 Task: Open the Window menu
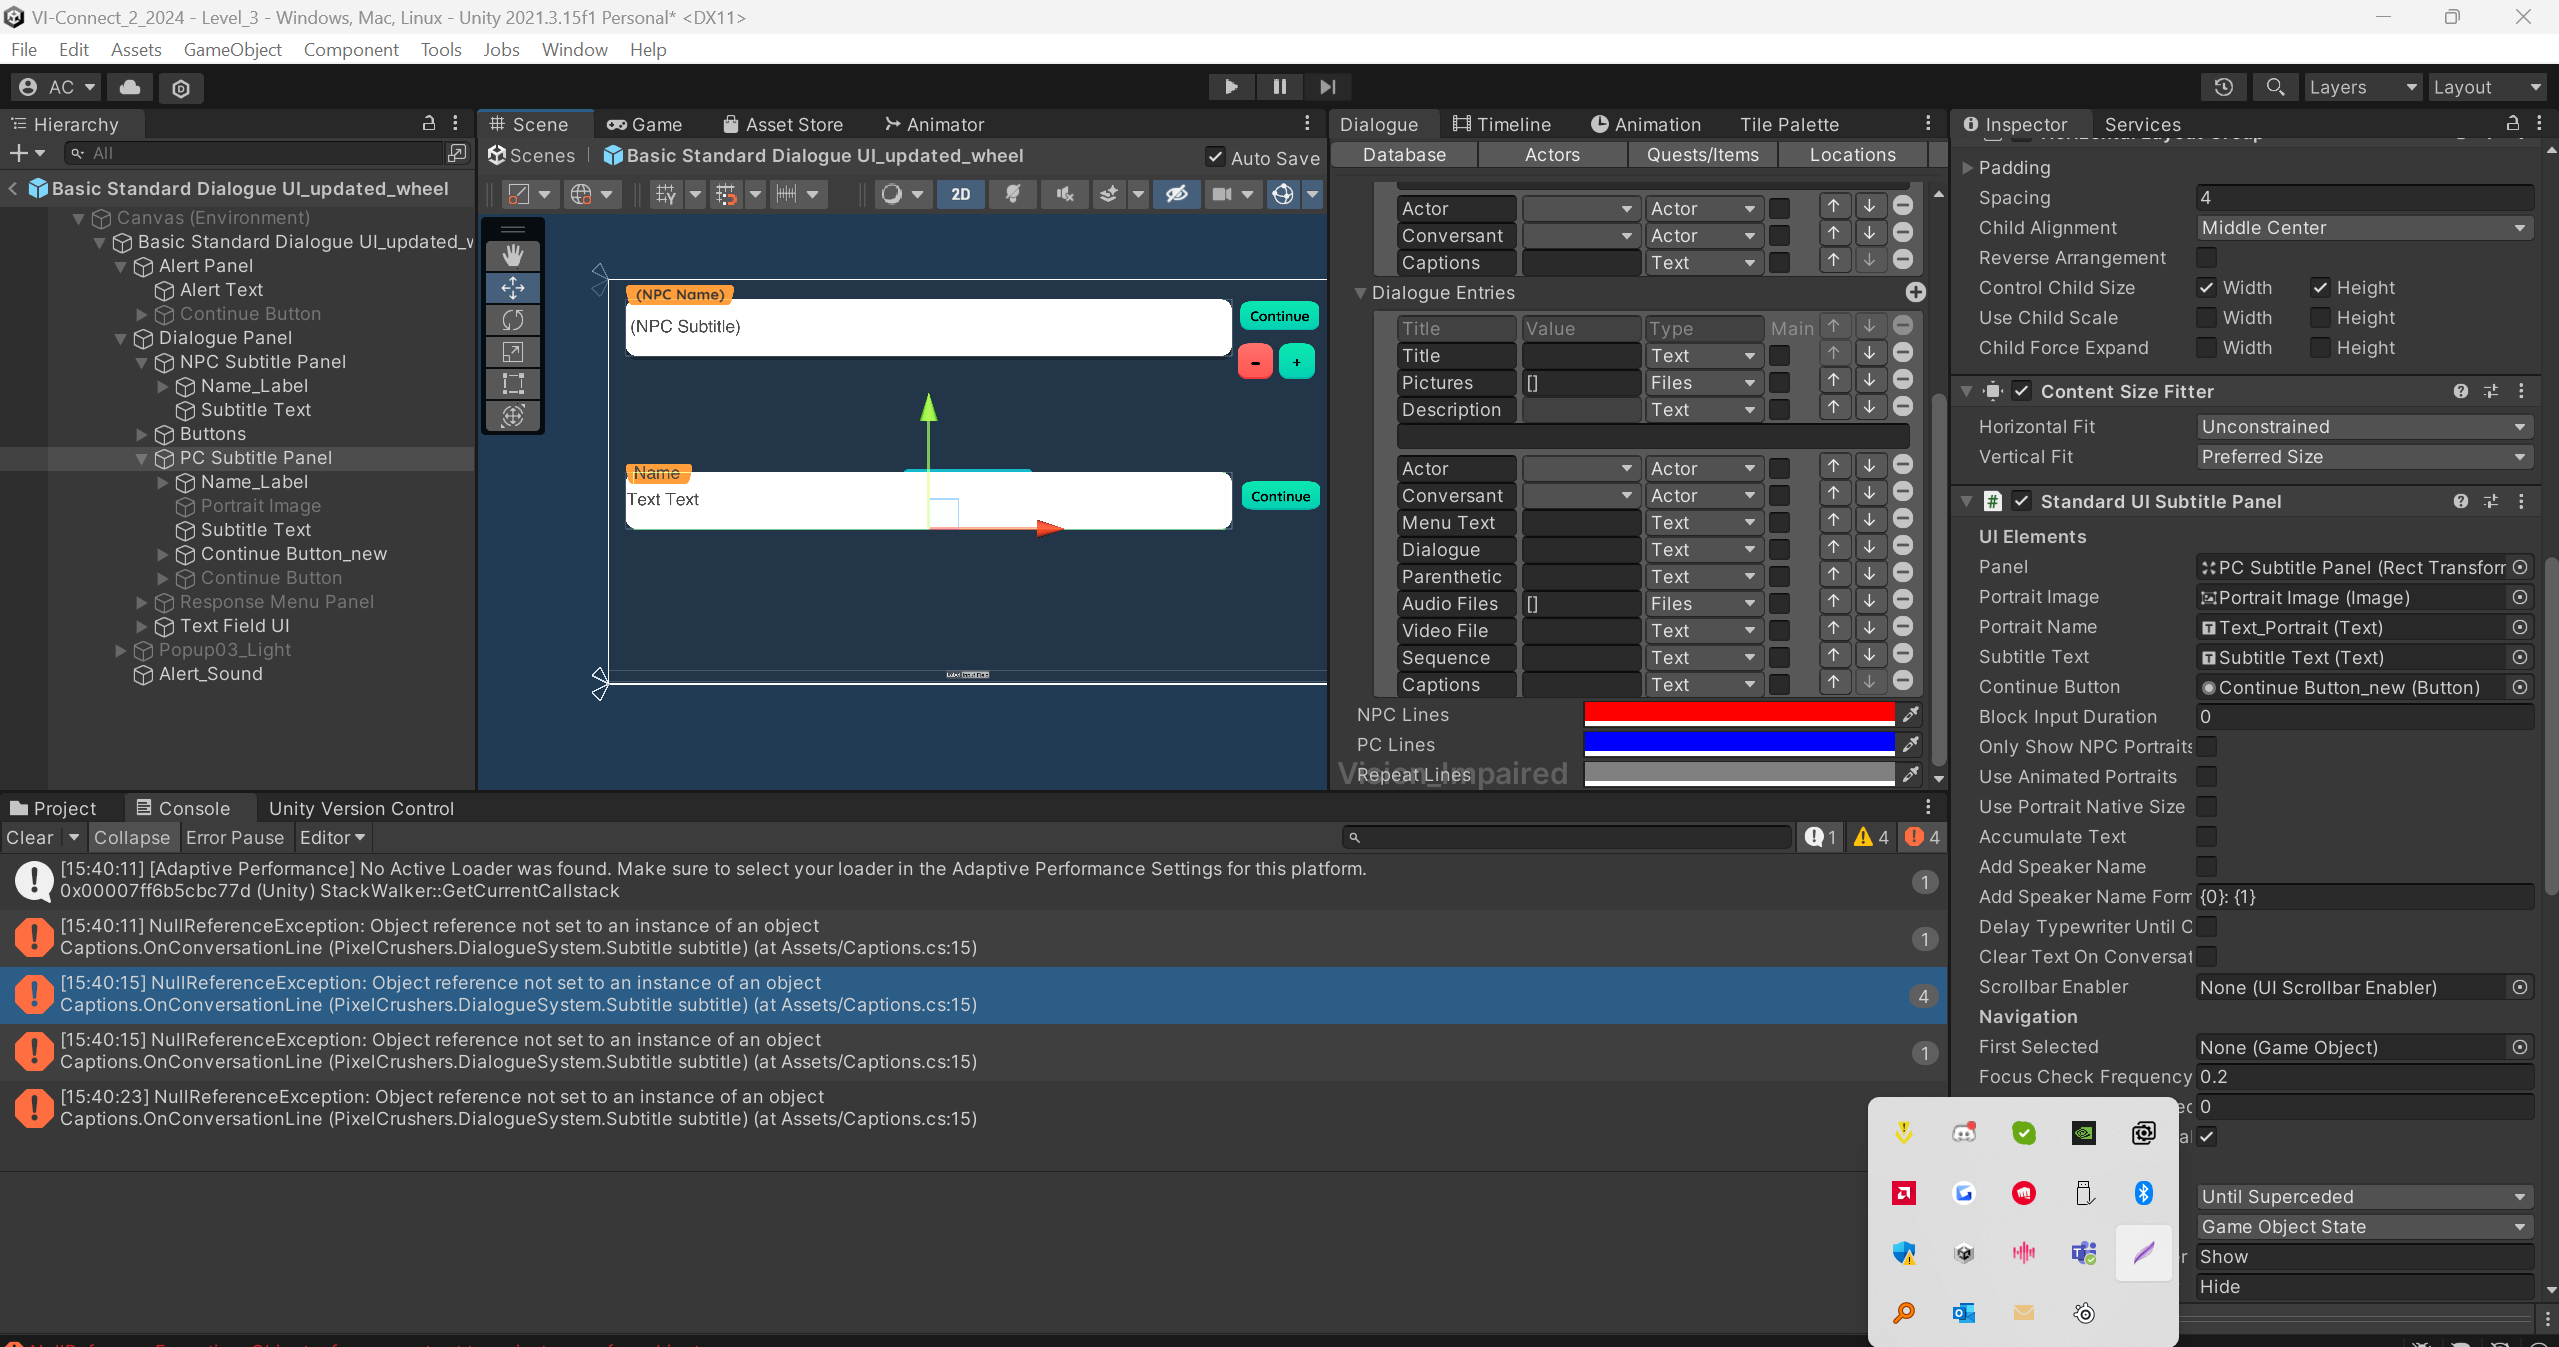tap(574, 49)
